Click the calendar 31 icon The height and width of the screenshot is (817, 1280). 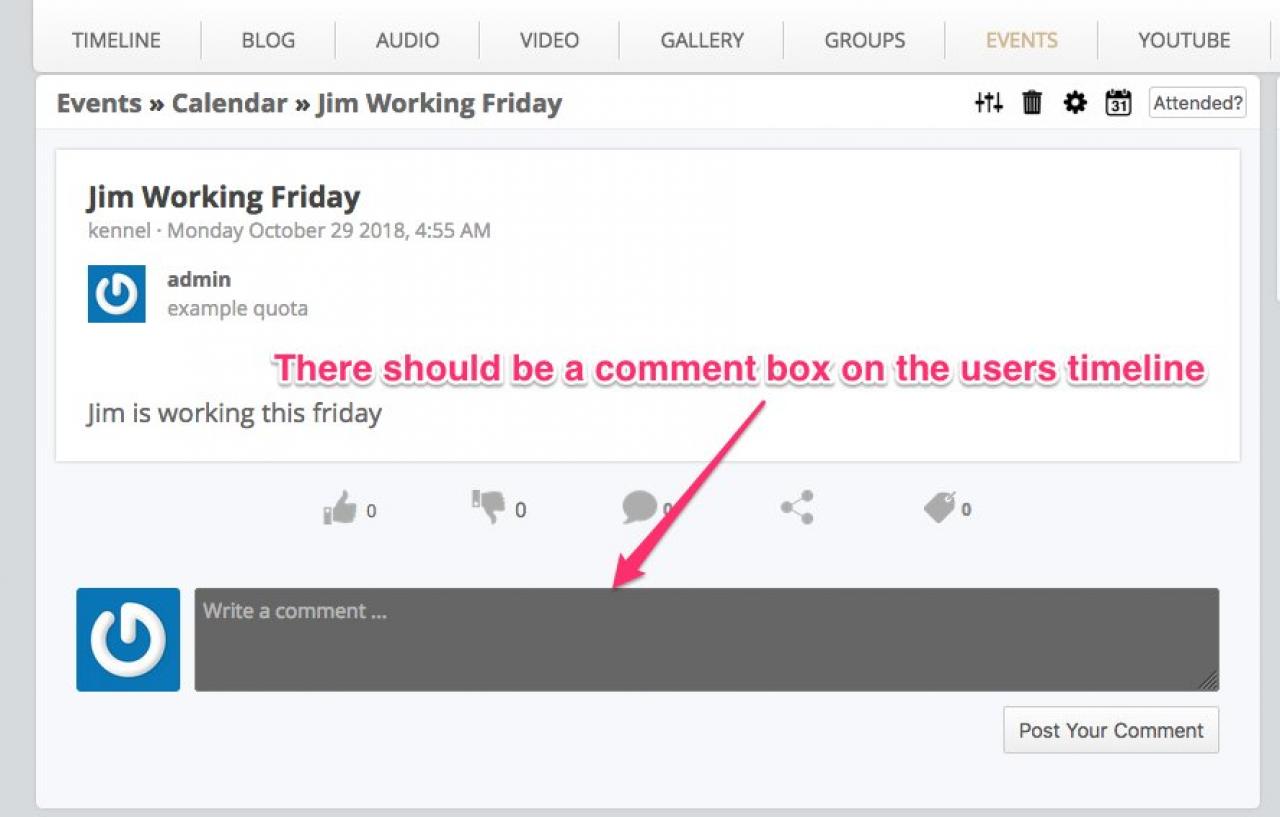coord(1118,102)
